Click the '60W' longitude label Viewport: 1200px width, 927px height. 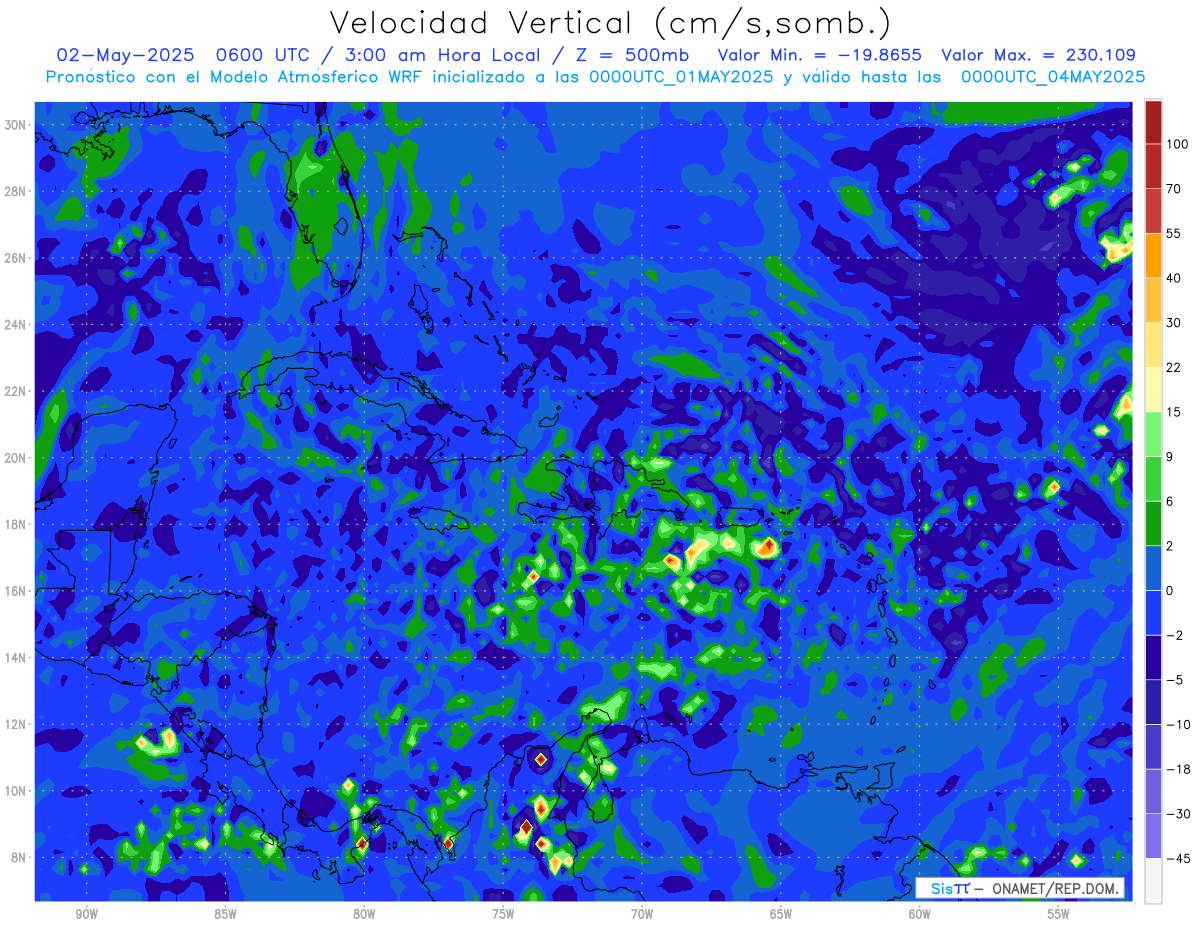coord(920,915)
